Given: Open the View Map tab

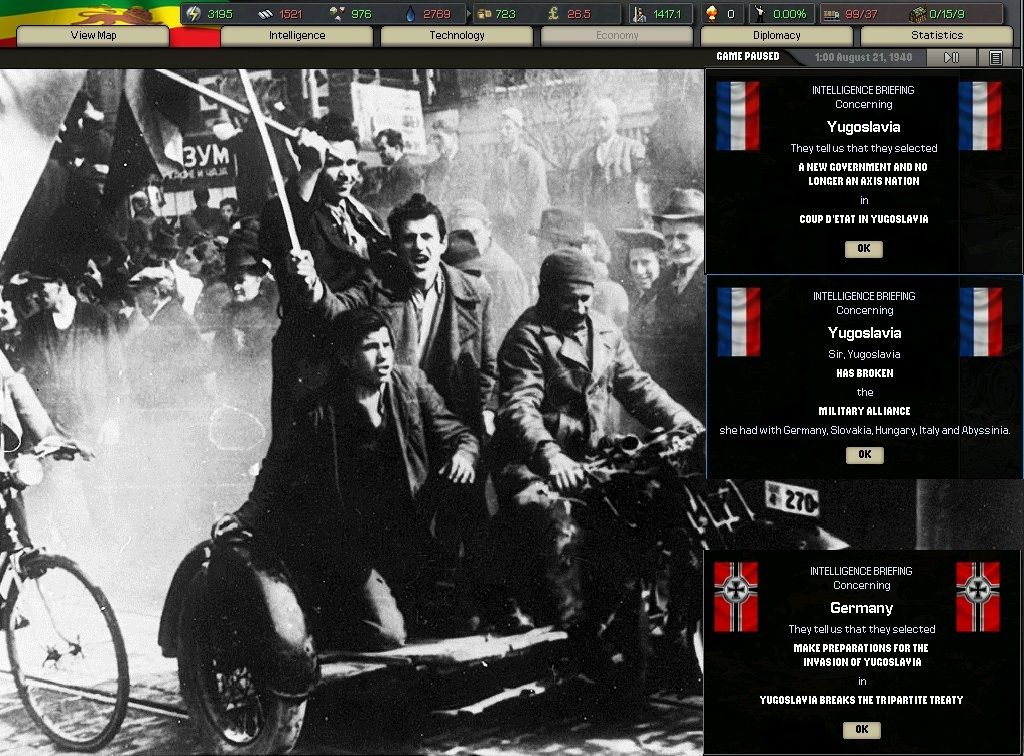Looking at the screenshot, I should (x=93, y=36).
